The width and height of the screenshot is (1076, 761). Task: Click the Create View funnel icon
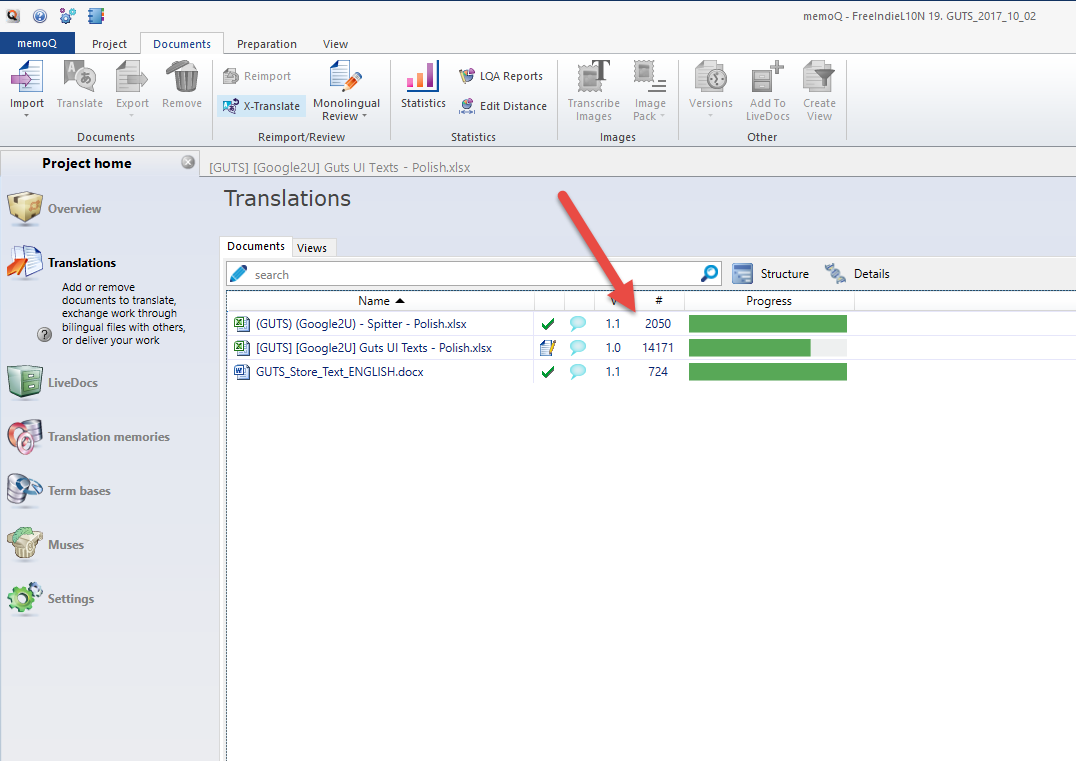pyautogui.click(x=819, y=77)
